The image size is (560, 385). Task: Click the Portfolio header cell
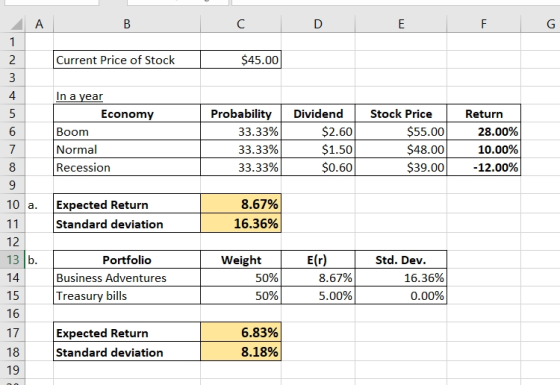tap(127, 260)
